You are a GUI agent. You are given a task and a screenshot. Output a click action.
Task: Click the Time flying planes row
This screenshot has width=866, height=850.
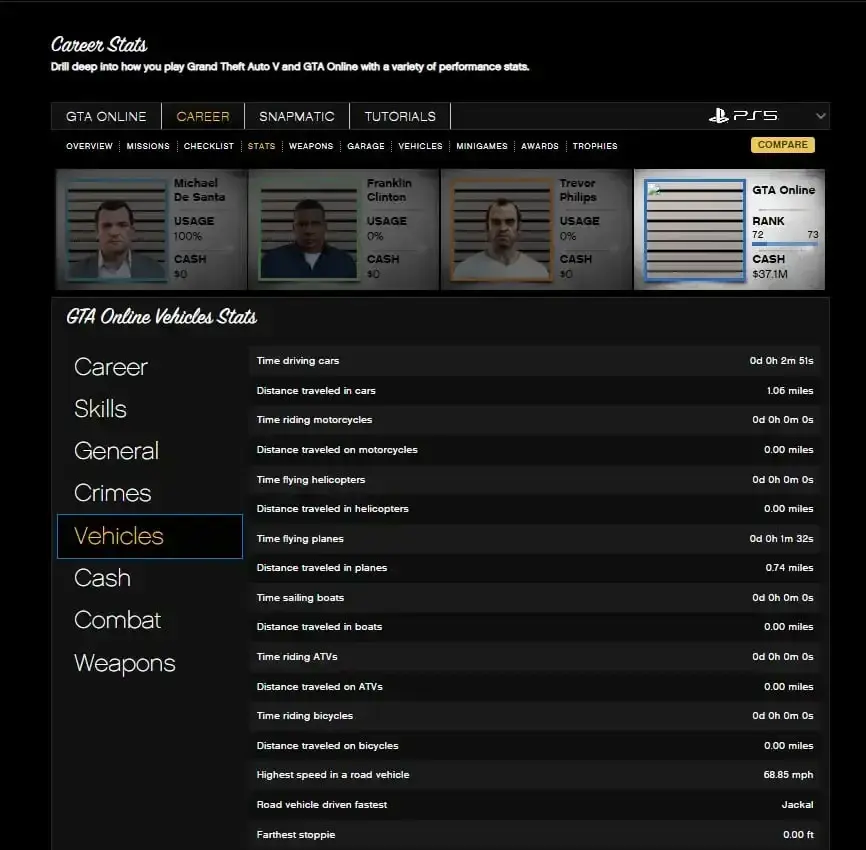[535, 538]
